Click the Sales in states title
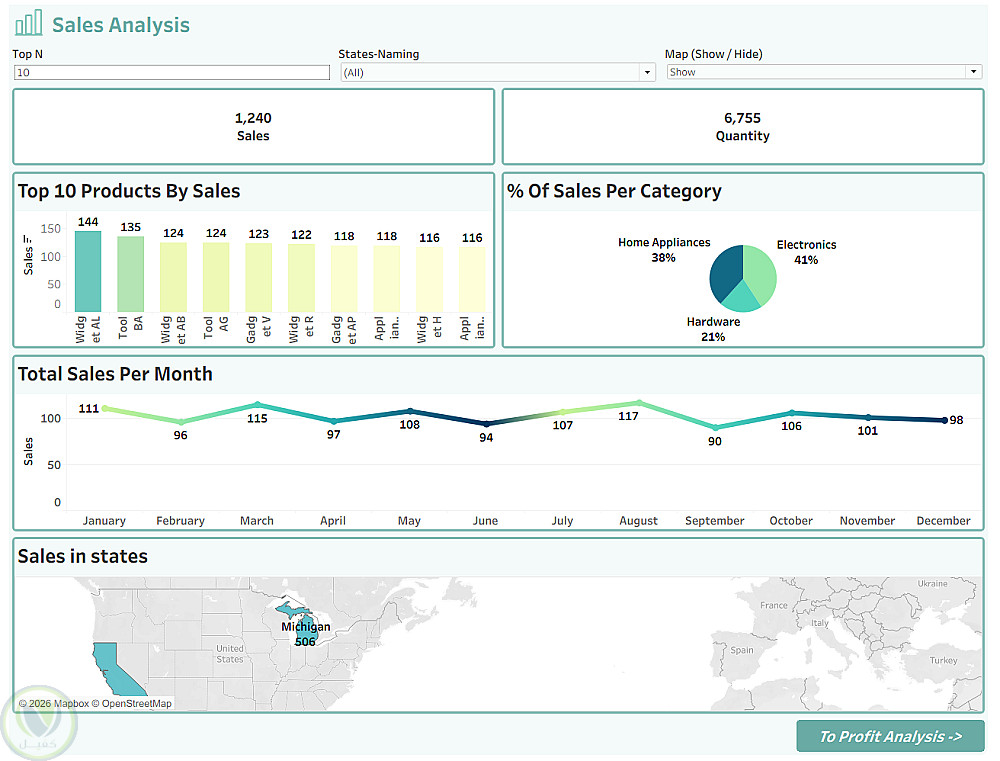The image size is (1000, 761). point(83,556)
